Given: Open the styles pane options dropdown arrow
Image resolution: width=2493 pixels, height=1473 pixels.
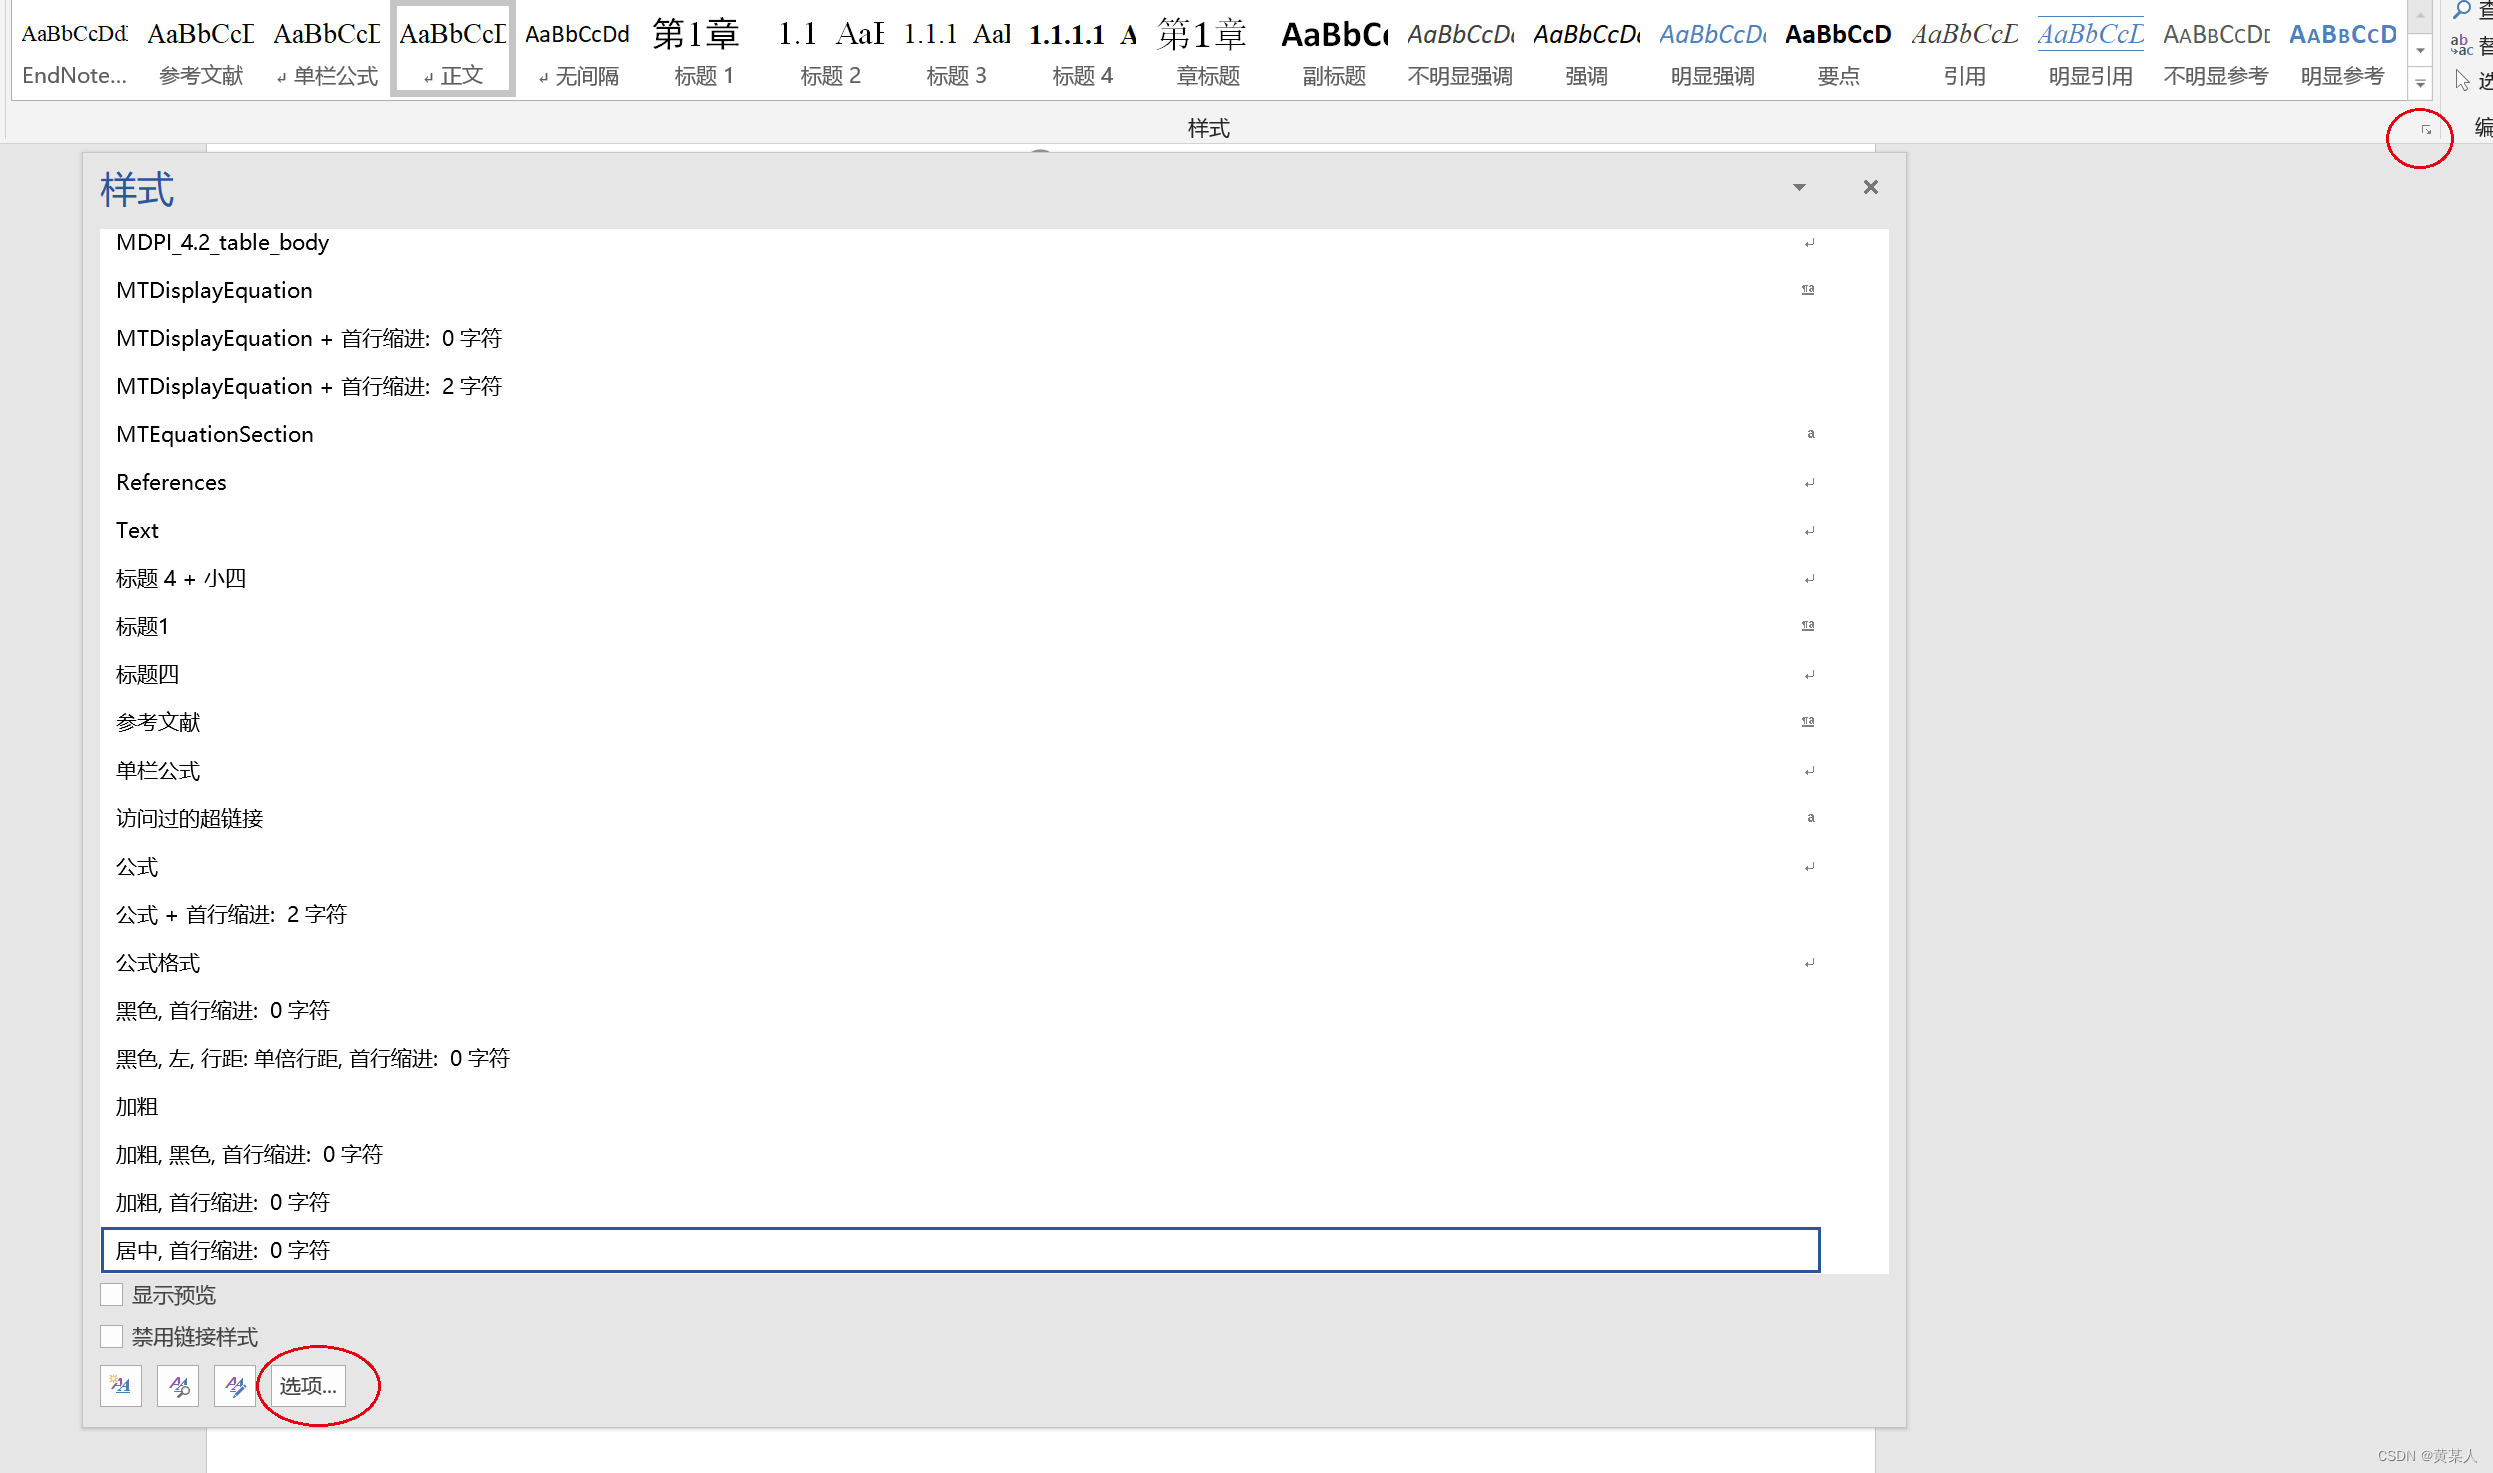Looking at the screenshot, I should [1799, 187].
